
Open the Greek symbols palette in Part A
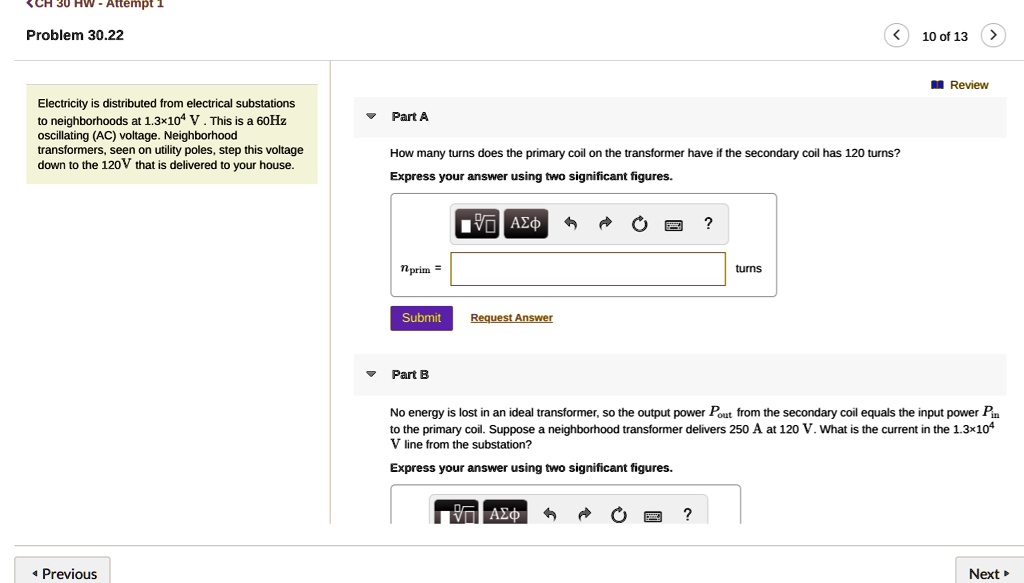click(x=525, y=223)
